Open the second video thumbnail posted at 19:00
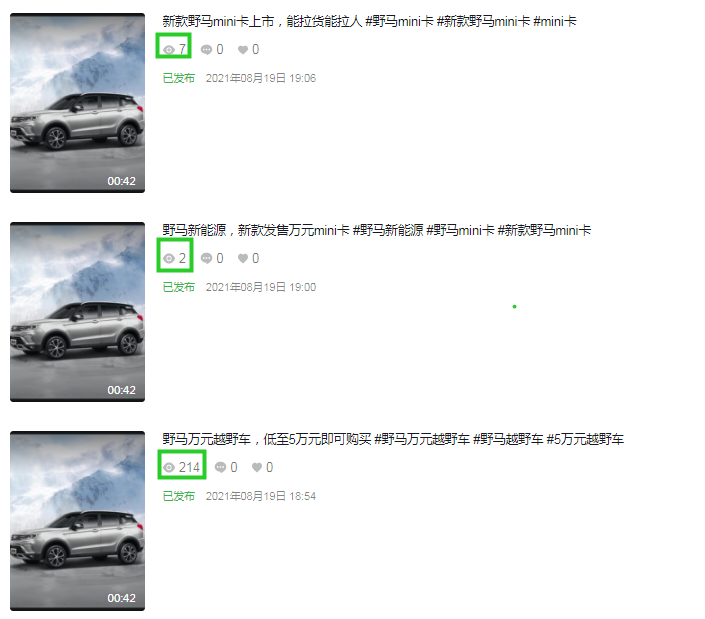 coord(77,312)
